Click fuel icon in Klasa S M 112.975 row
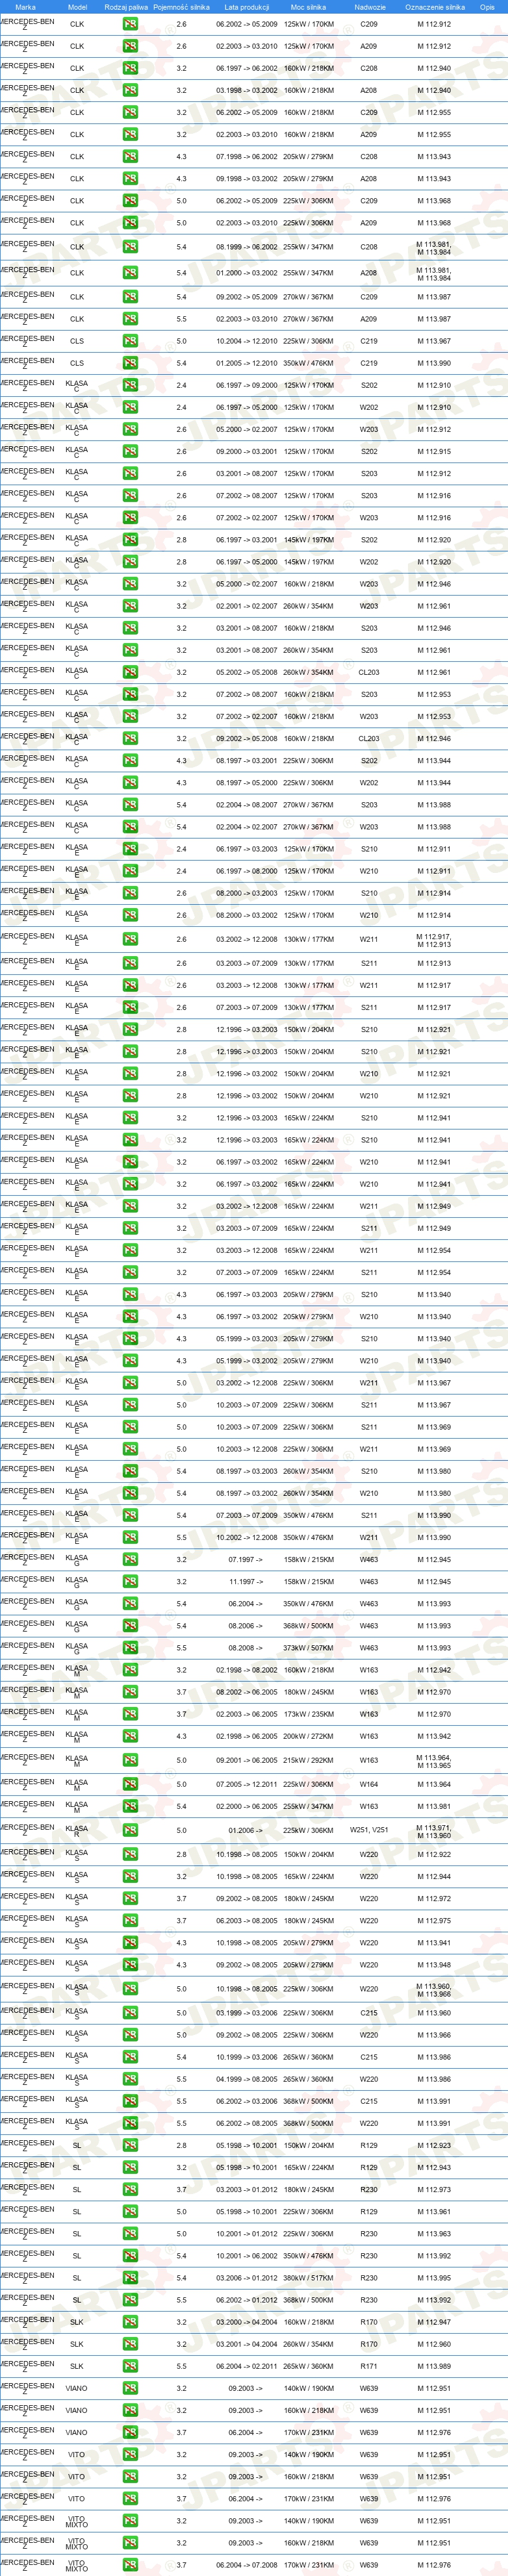This screenshot has width=508, height=2576. click(130, 1920)
